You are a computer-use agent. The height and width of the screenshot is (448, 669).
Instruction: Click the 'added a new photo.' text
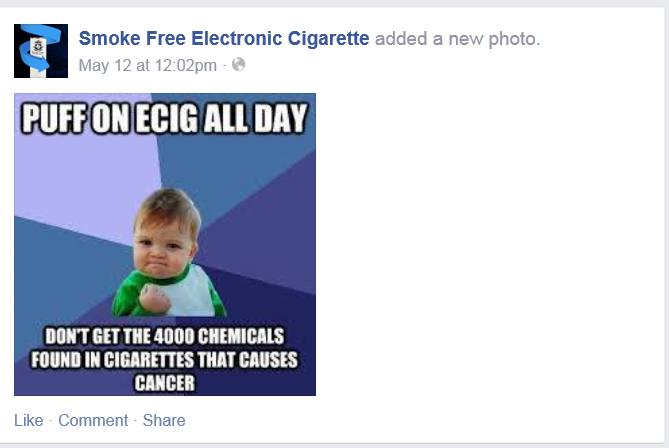click(457, 39)
